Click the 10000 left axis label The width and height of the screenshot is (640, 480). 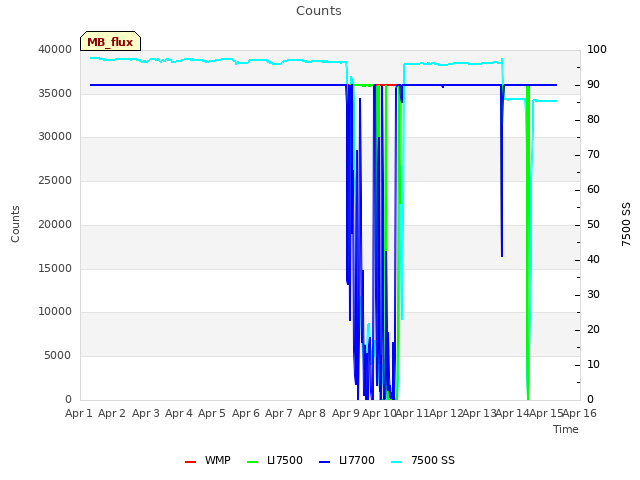click(55, 312)
